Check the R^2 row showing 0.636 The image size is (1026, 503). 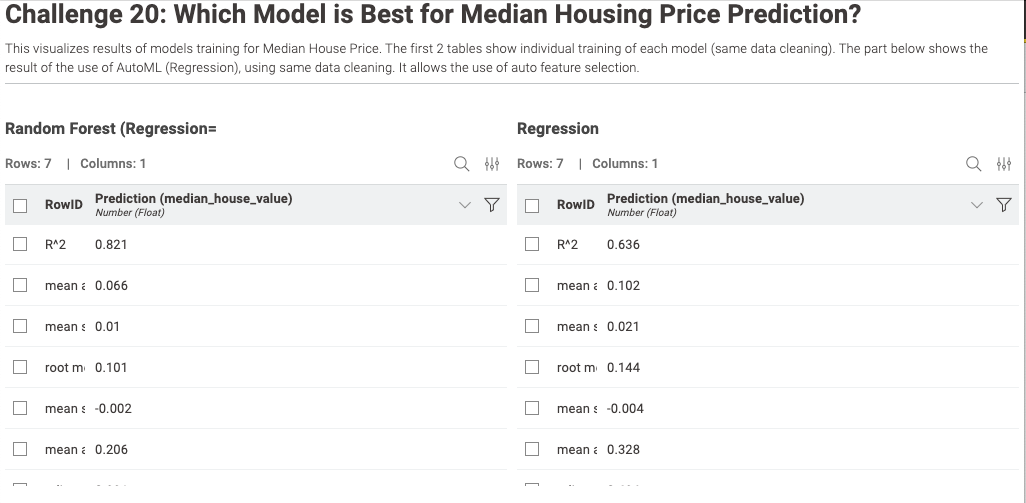click(x=532, y=245)
